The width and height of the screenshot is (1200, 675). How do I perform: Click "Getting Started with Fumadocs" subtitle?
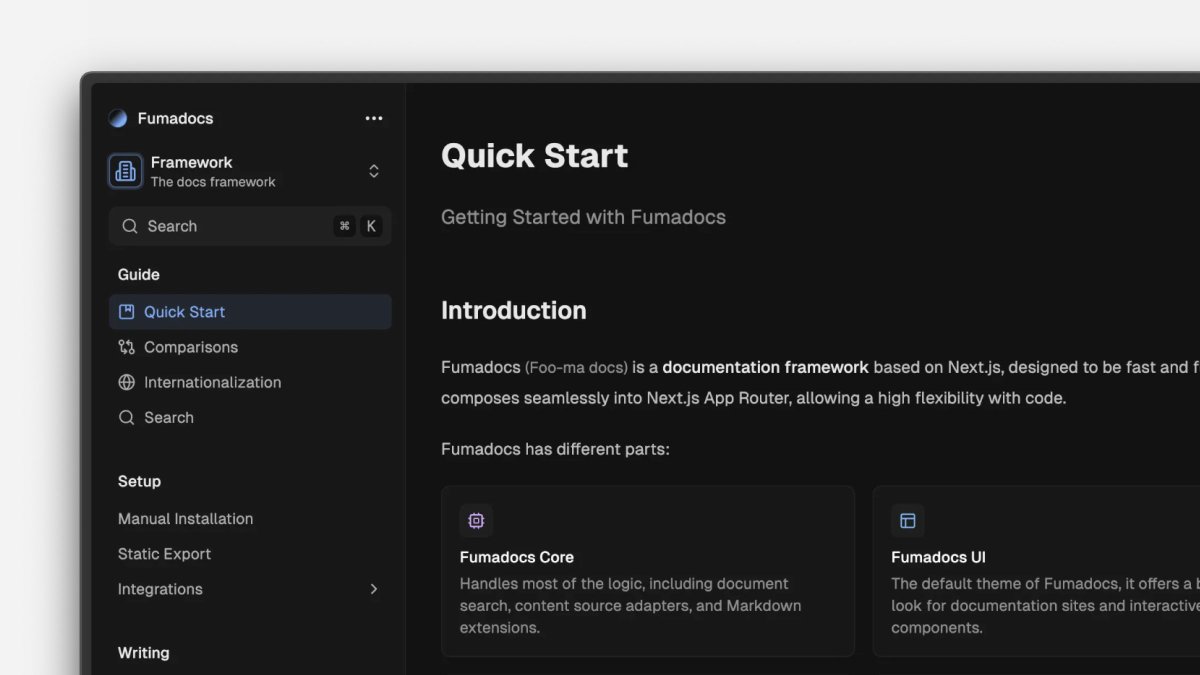click(x=584, y=217)
